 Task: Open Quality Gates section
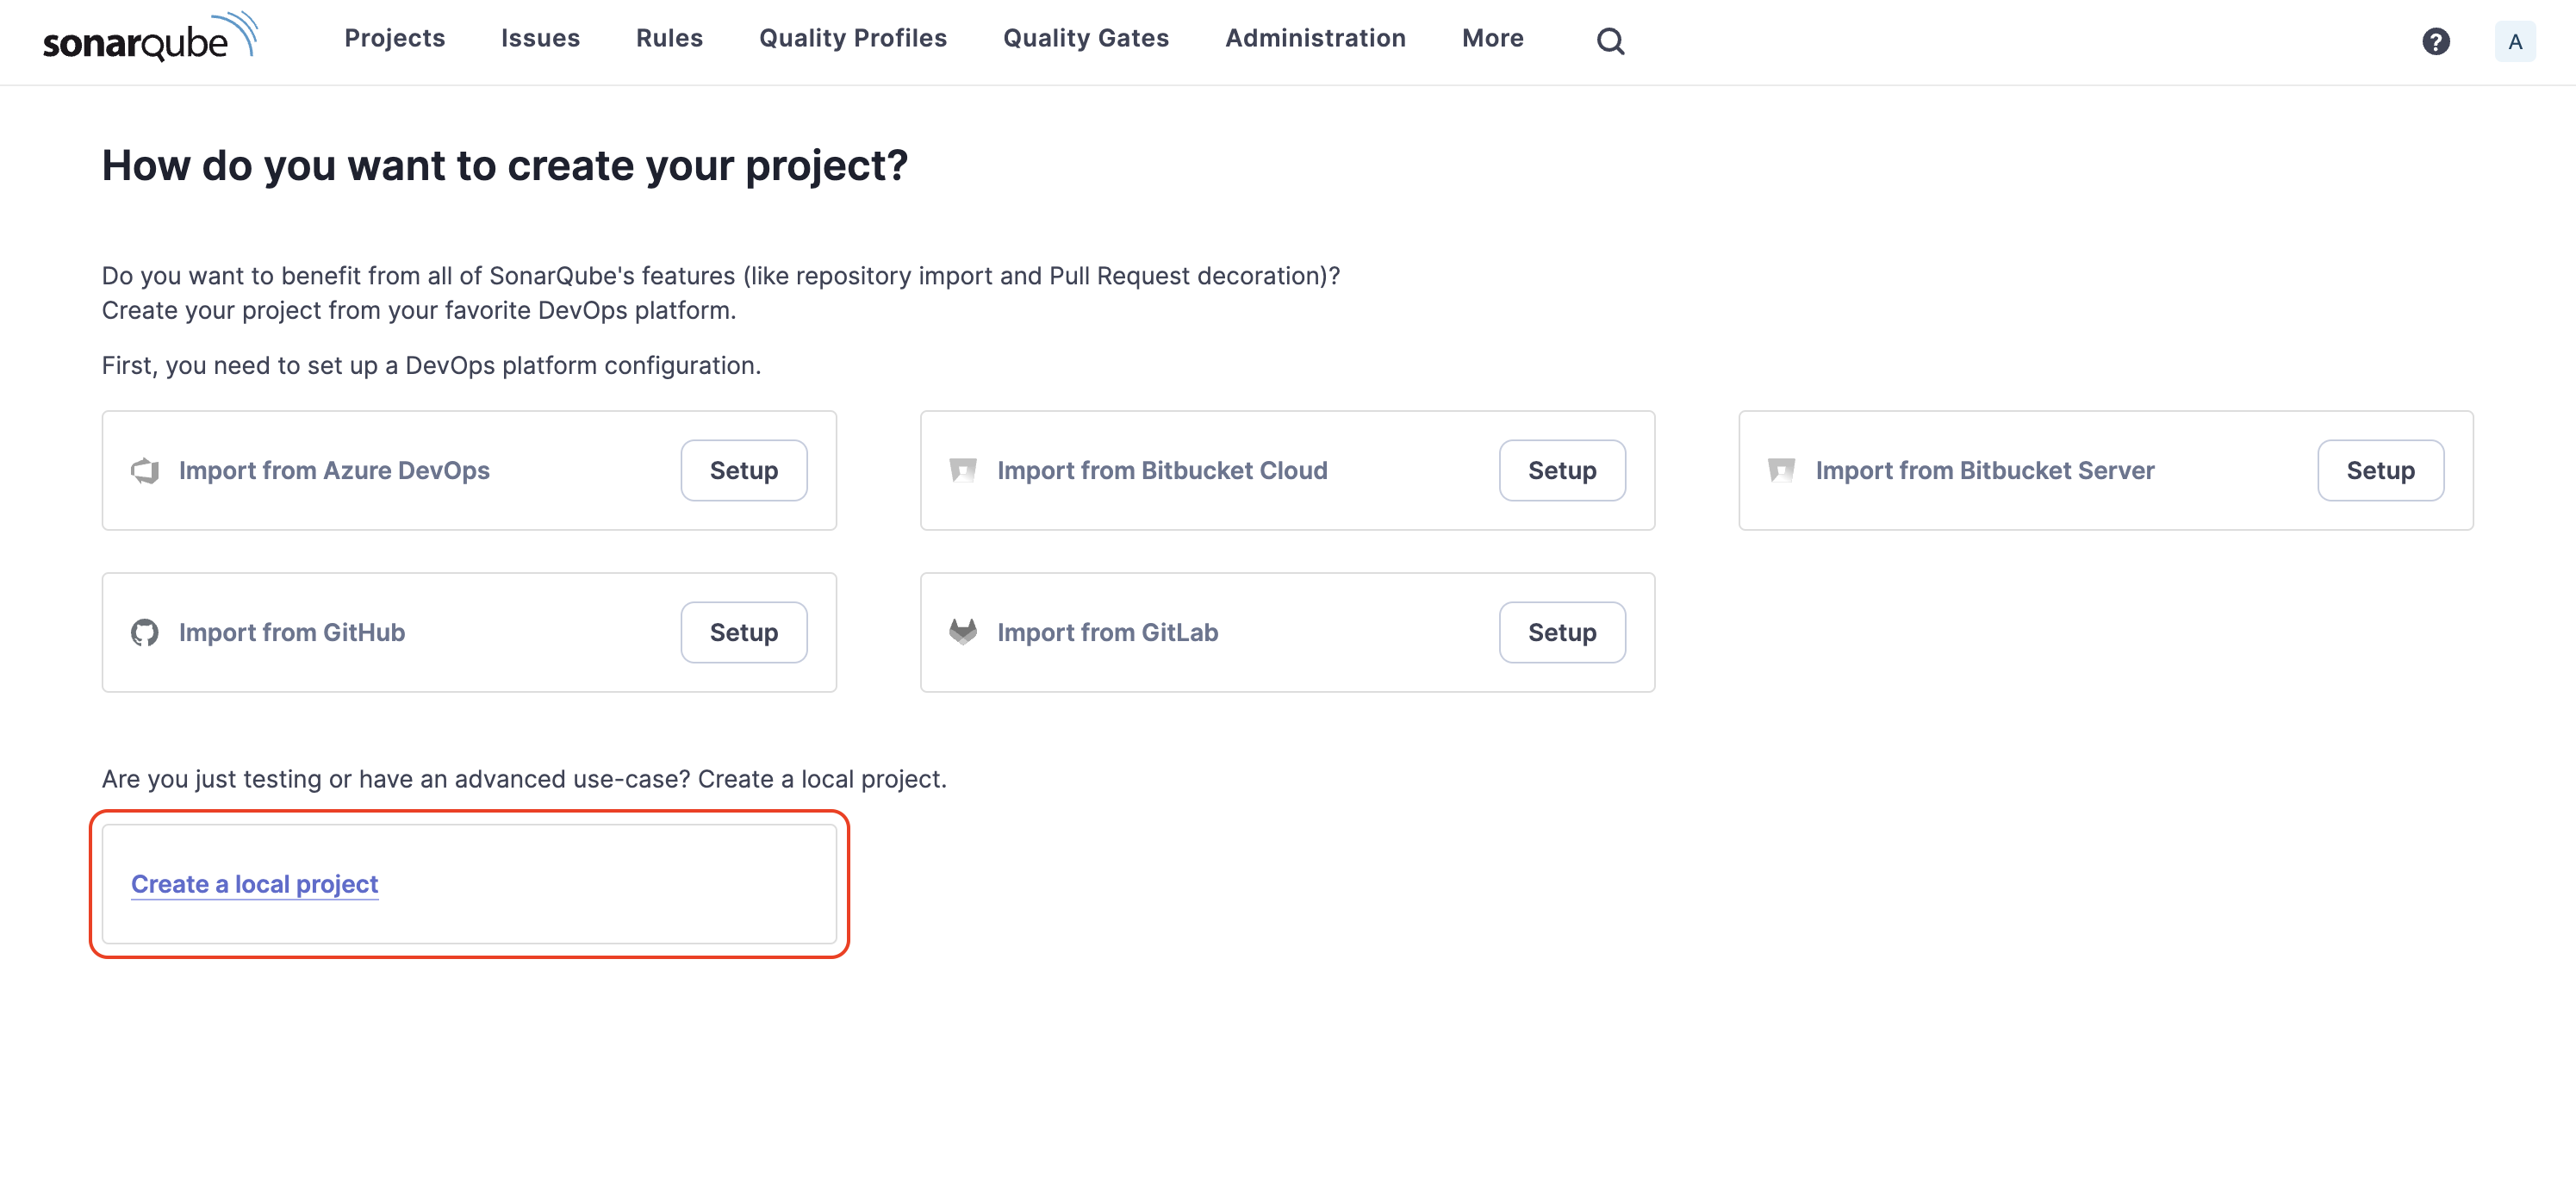(1086, 38)
